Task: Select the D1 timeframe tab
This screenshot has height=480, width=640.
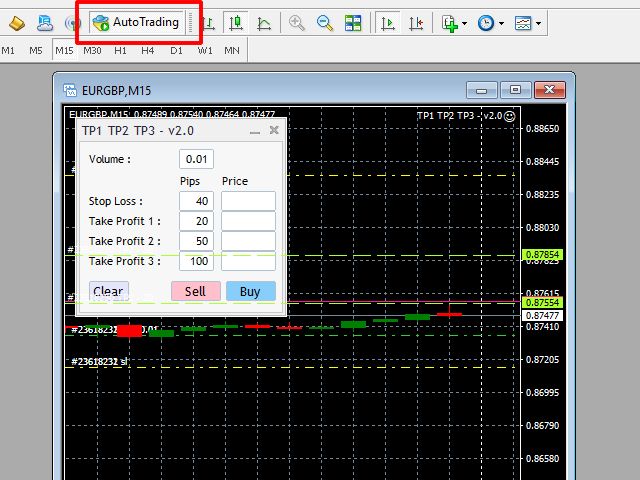Action: click(176, 50)
